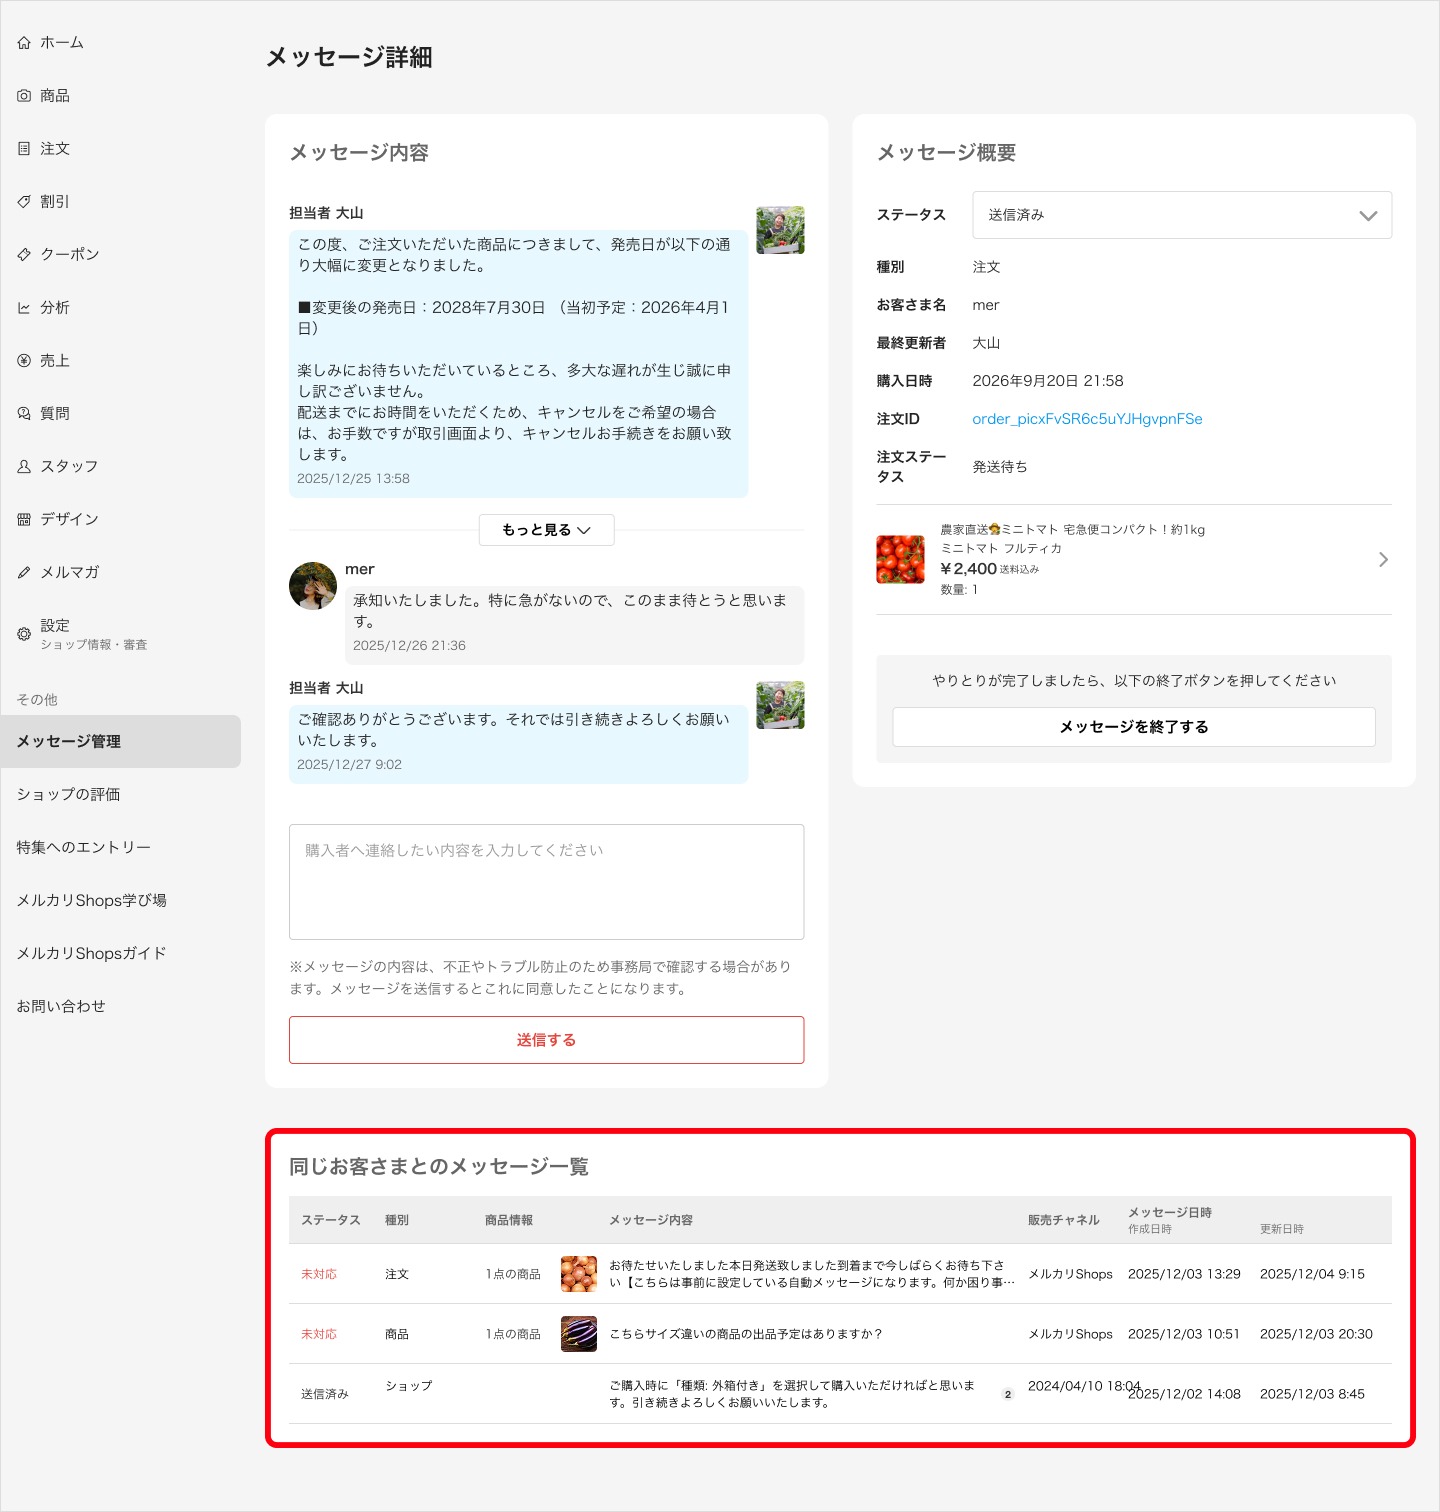Open the 分析 chart icon
The width and height of the screenshot is (1440, 1512).
point(24,308)
